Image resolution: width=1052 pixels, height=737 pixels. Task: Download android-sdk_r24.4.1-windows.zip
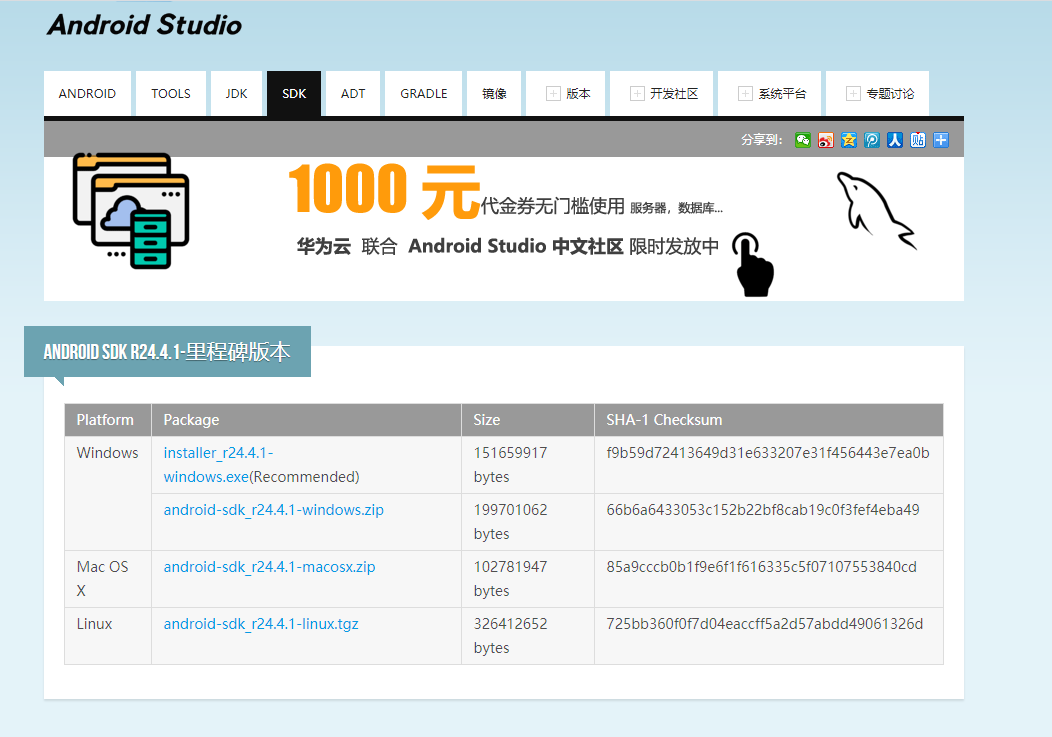point(274,509)
